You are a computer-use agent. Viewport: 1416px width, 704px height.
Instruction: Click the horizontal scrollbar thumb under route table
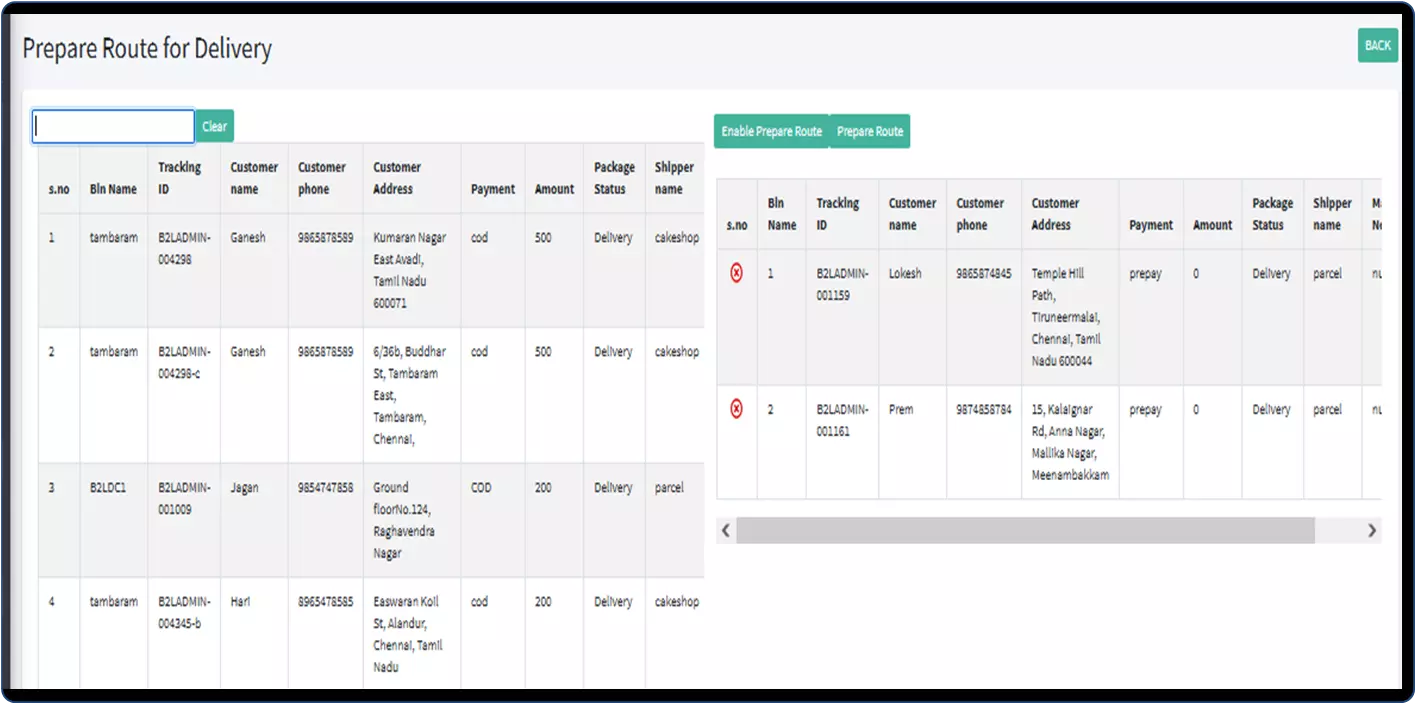(1025, 531)
